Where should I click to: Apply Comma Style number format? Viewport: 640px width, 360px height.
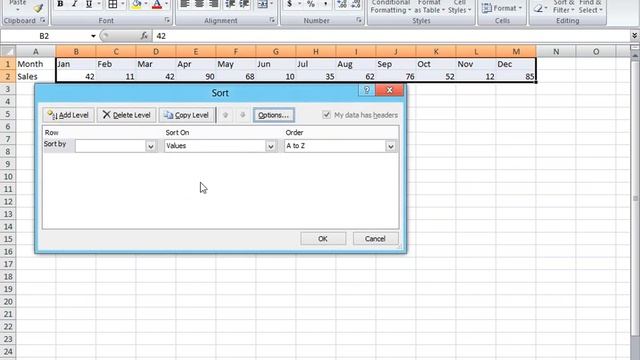click(325, 4)
